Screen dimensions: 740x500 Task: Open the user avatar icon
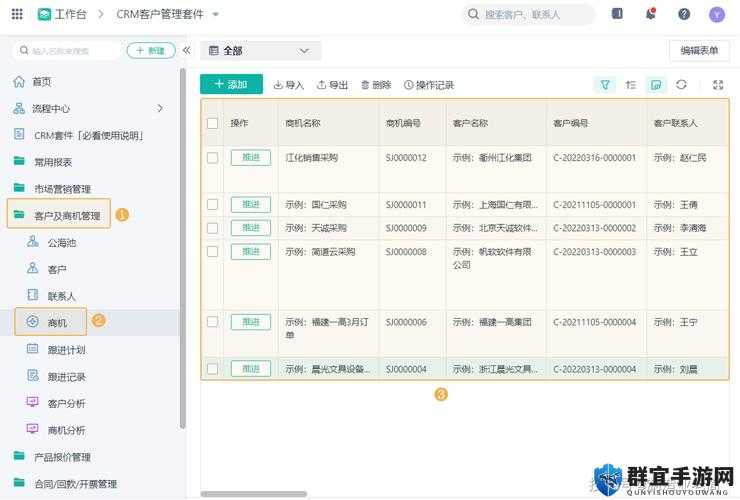coord(717,15)
